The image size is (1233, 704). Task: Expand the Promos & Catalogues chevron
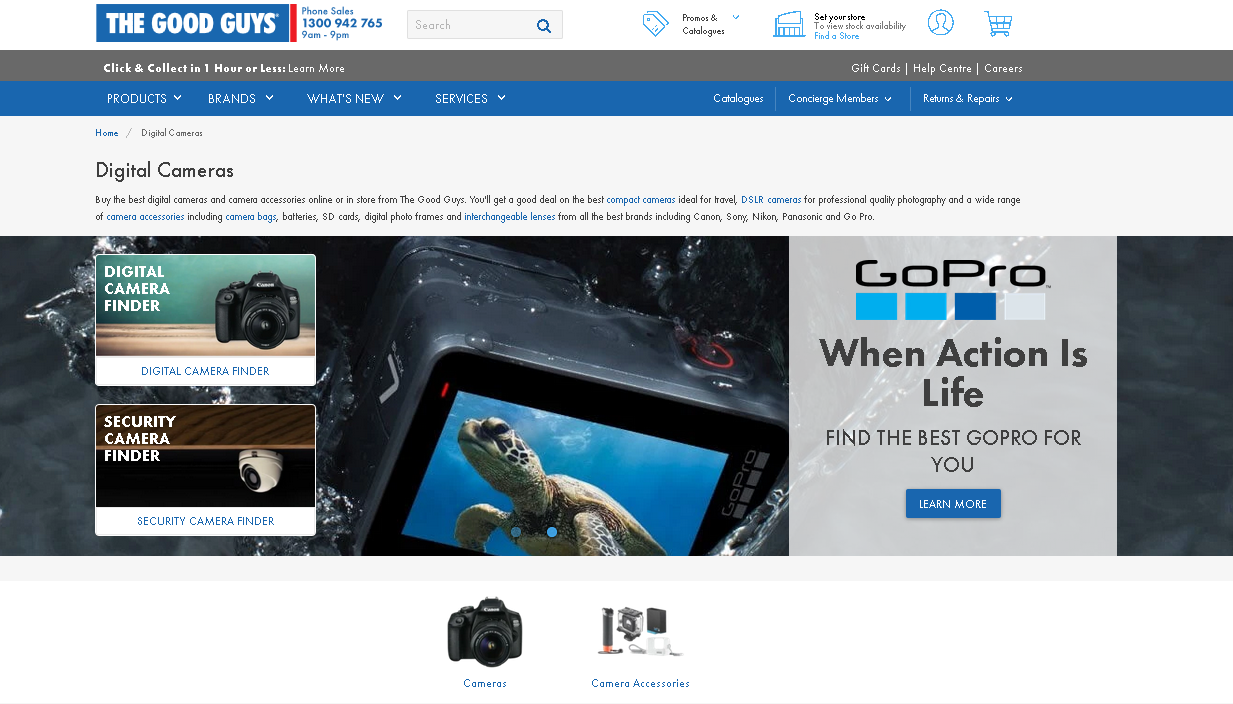(736, 17)
